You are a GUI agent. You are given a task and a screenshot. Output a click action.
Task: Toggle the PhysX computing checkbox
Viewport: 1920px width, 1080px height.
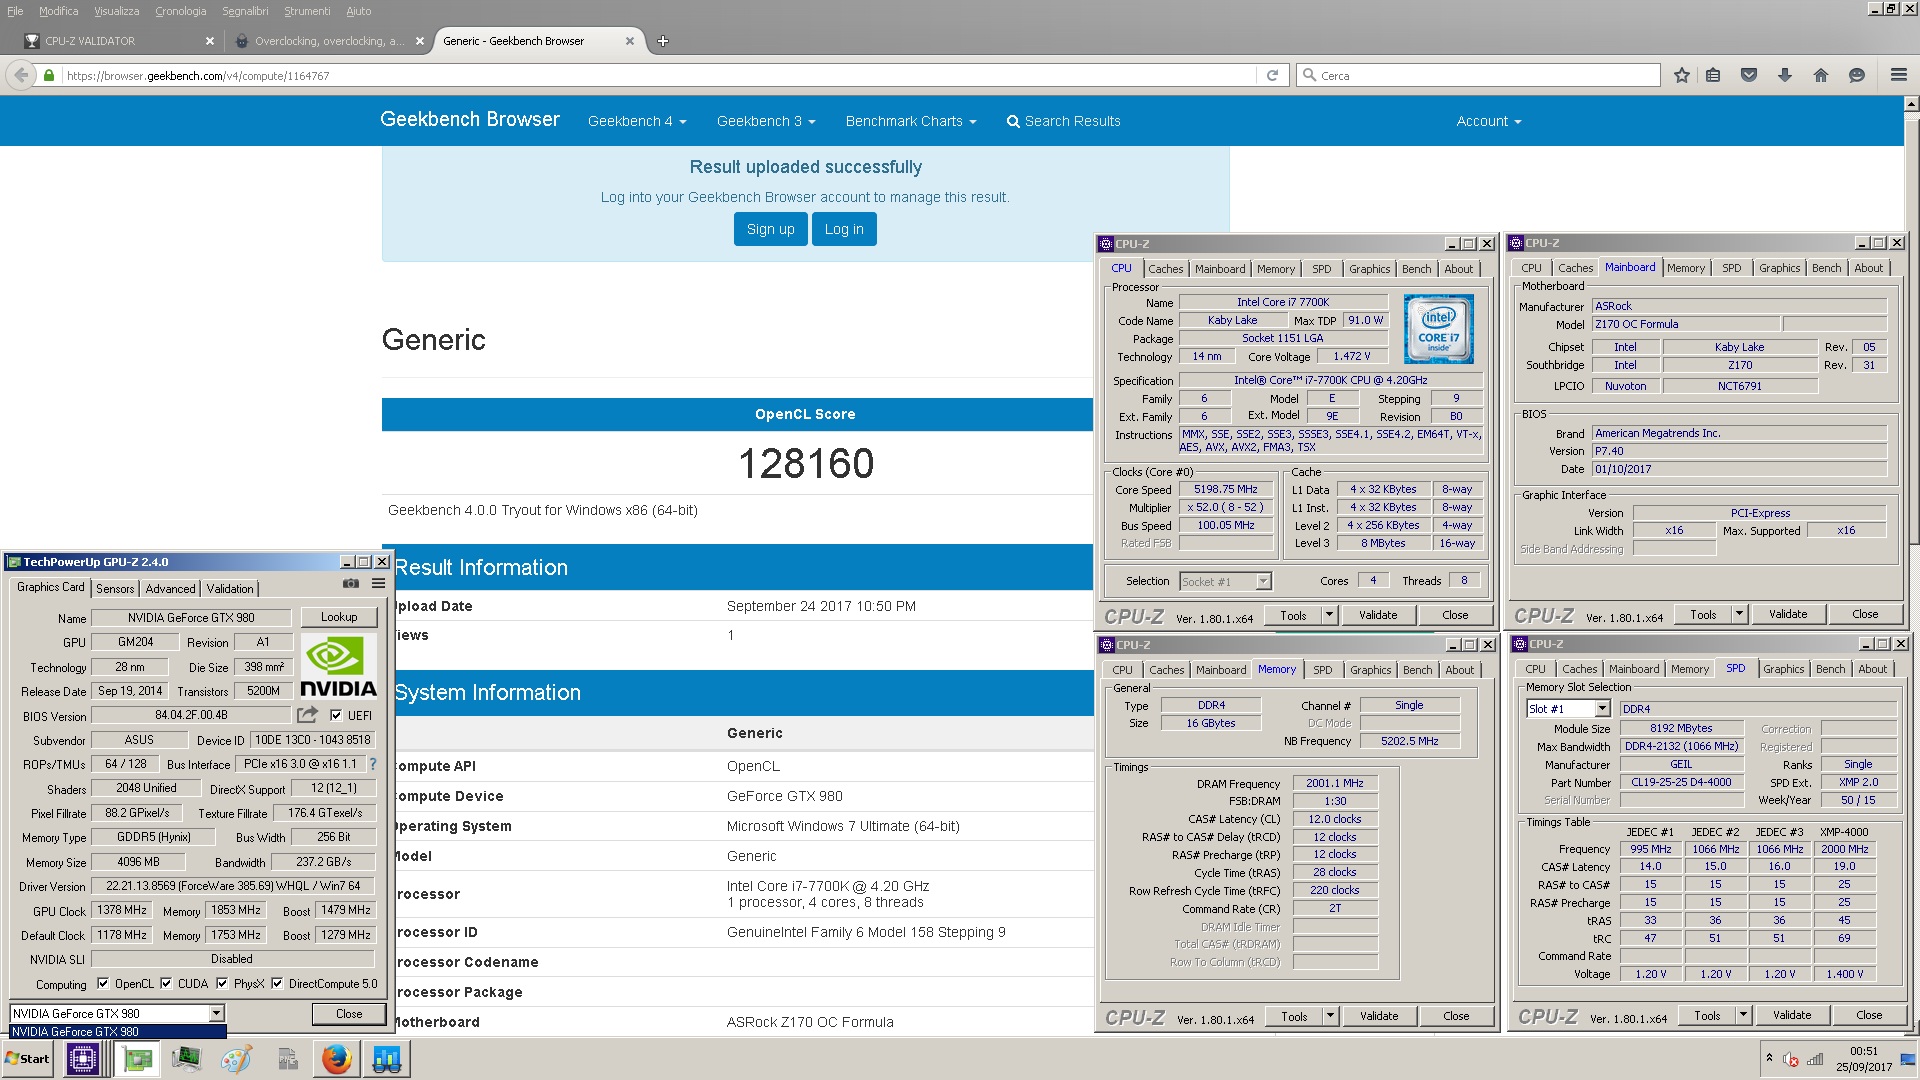(x=222, y=983)
